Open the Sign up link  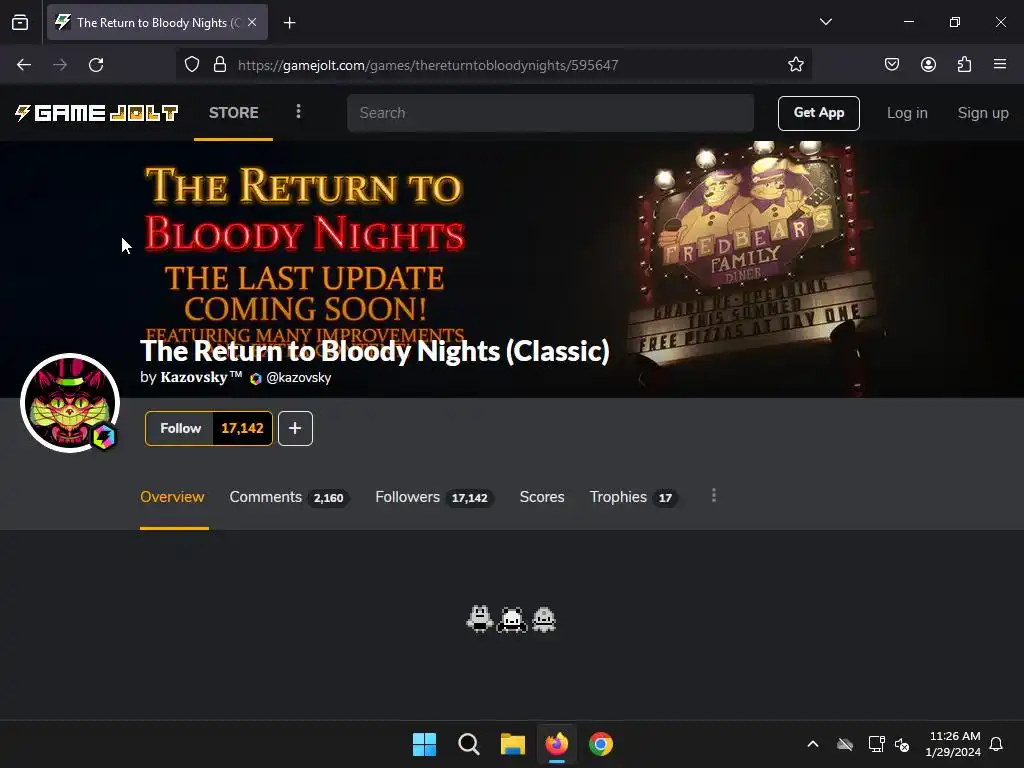[983, 113]
